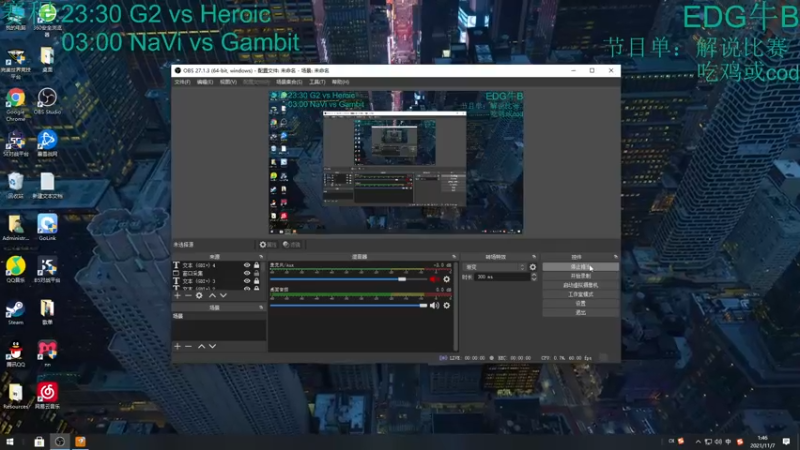Show hidden system tray icons chevron
This screenshot has width=800, height=450.
(x=697, y=442)
